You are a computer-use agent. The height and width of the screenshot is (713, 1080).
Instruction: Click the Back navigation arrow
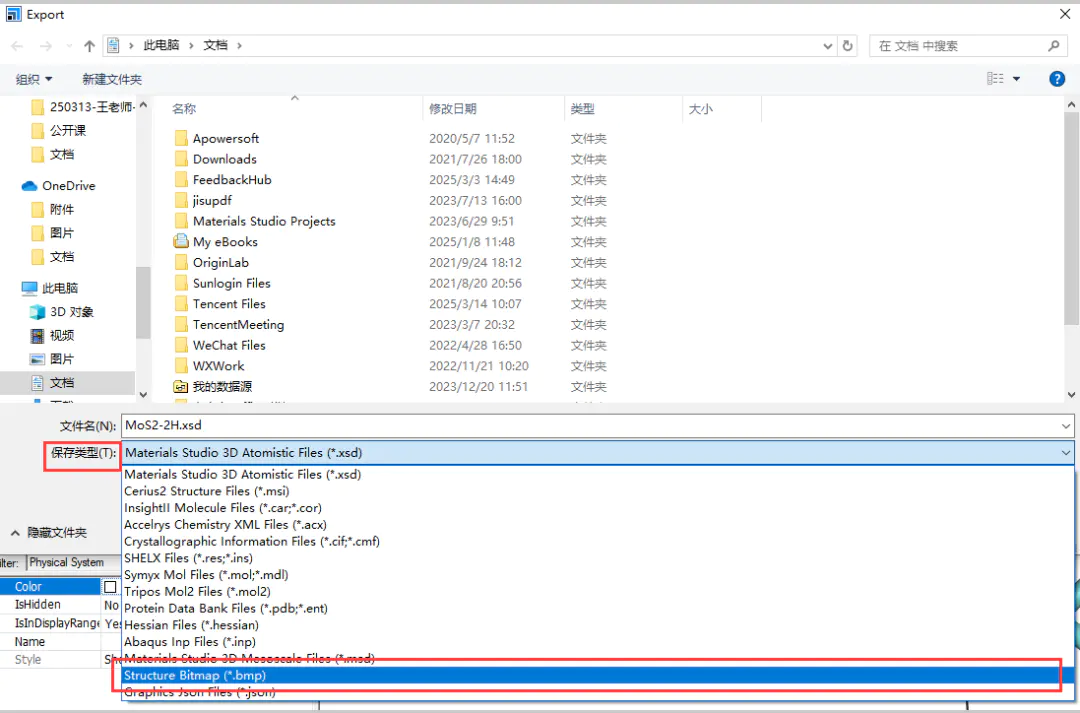click(17, 46)
